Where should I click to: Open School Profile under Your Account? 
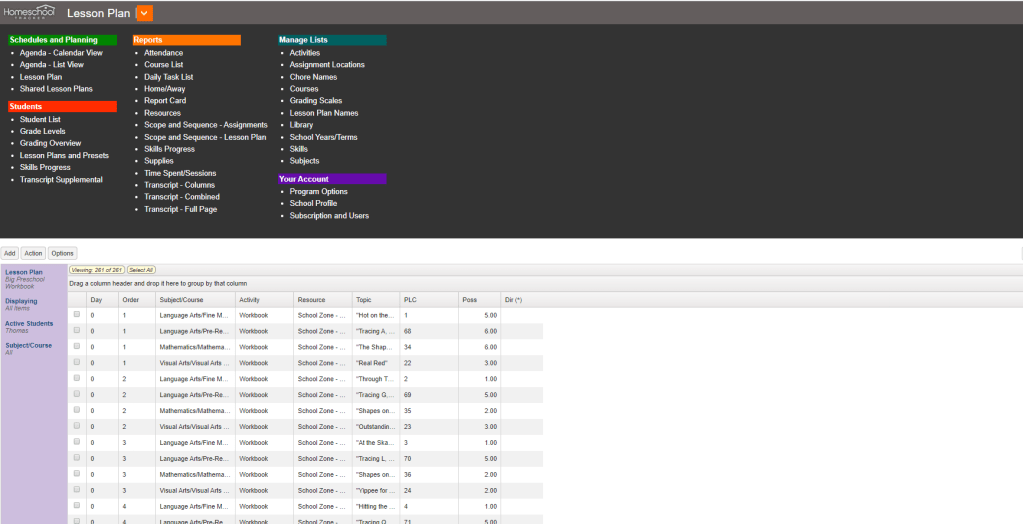point(313,203)
